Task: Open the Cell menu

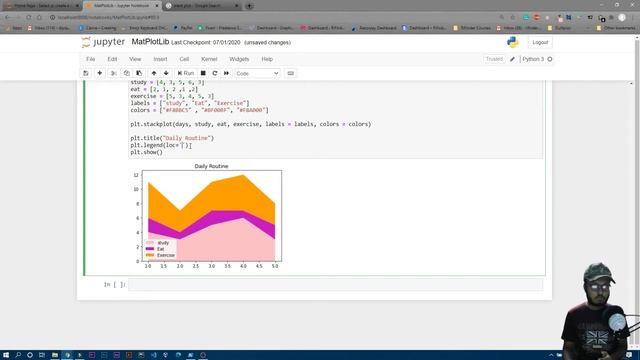Action: coord(184,59)
